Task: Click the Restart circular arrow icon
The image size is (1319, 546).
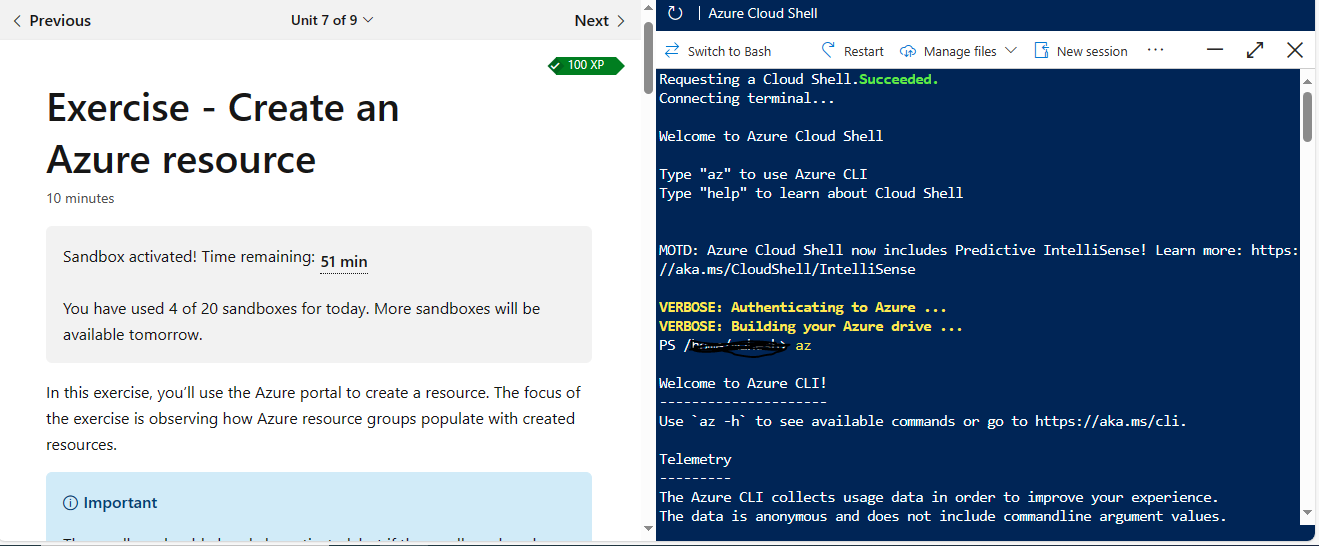Action: (x=828, y=51)
